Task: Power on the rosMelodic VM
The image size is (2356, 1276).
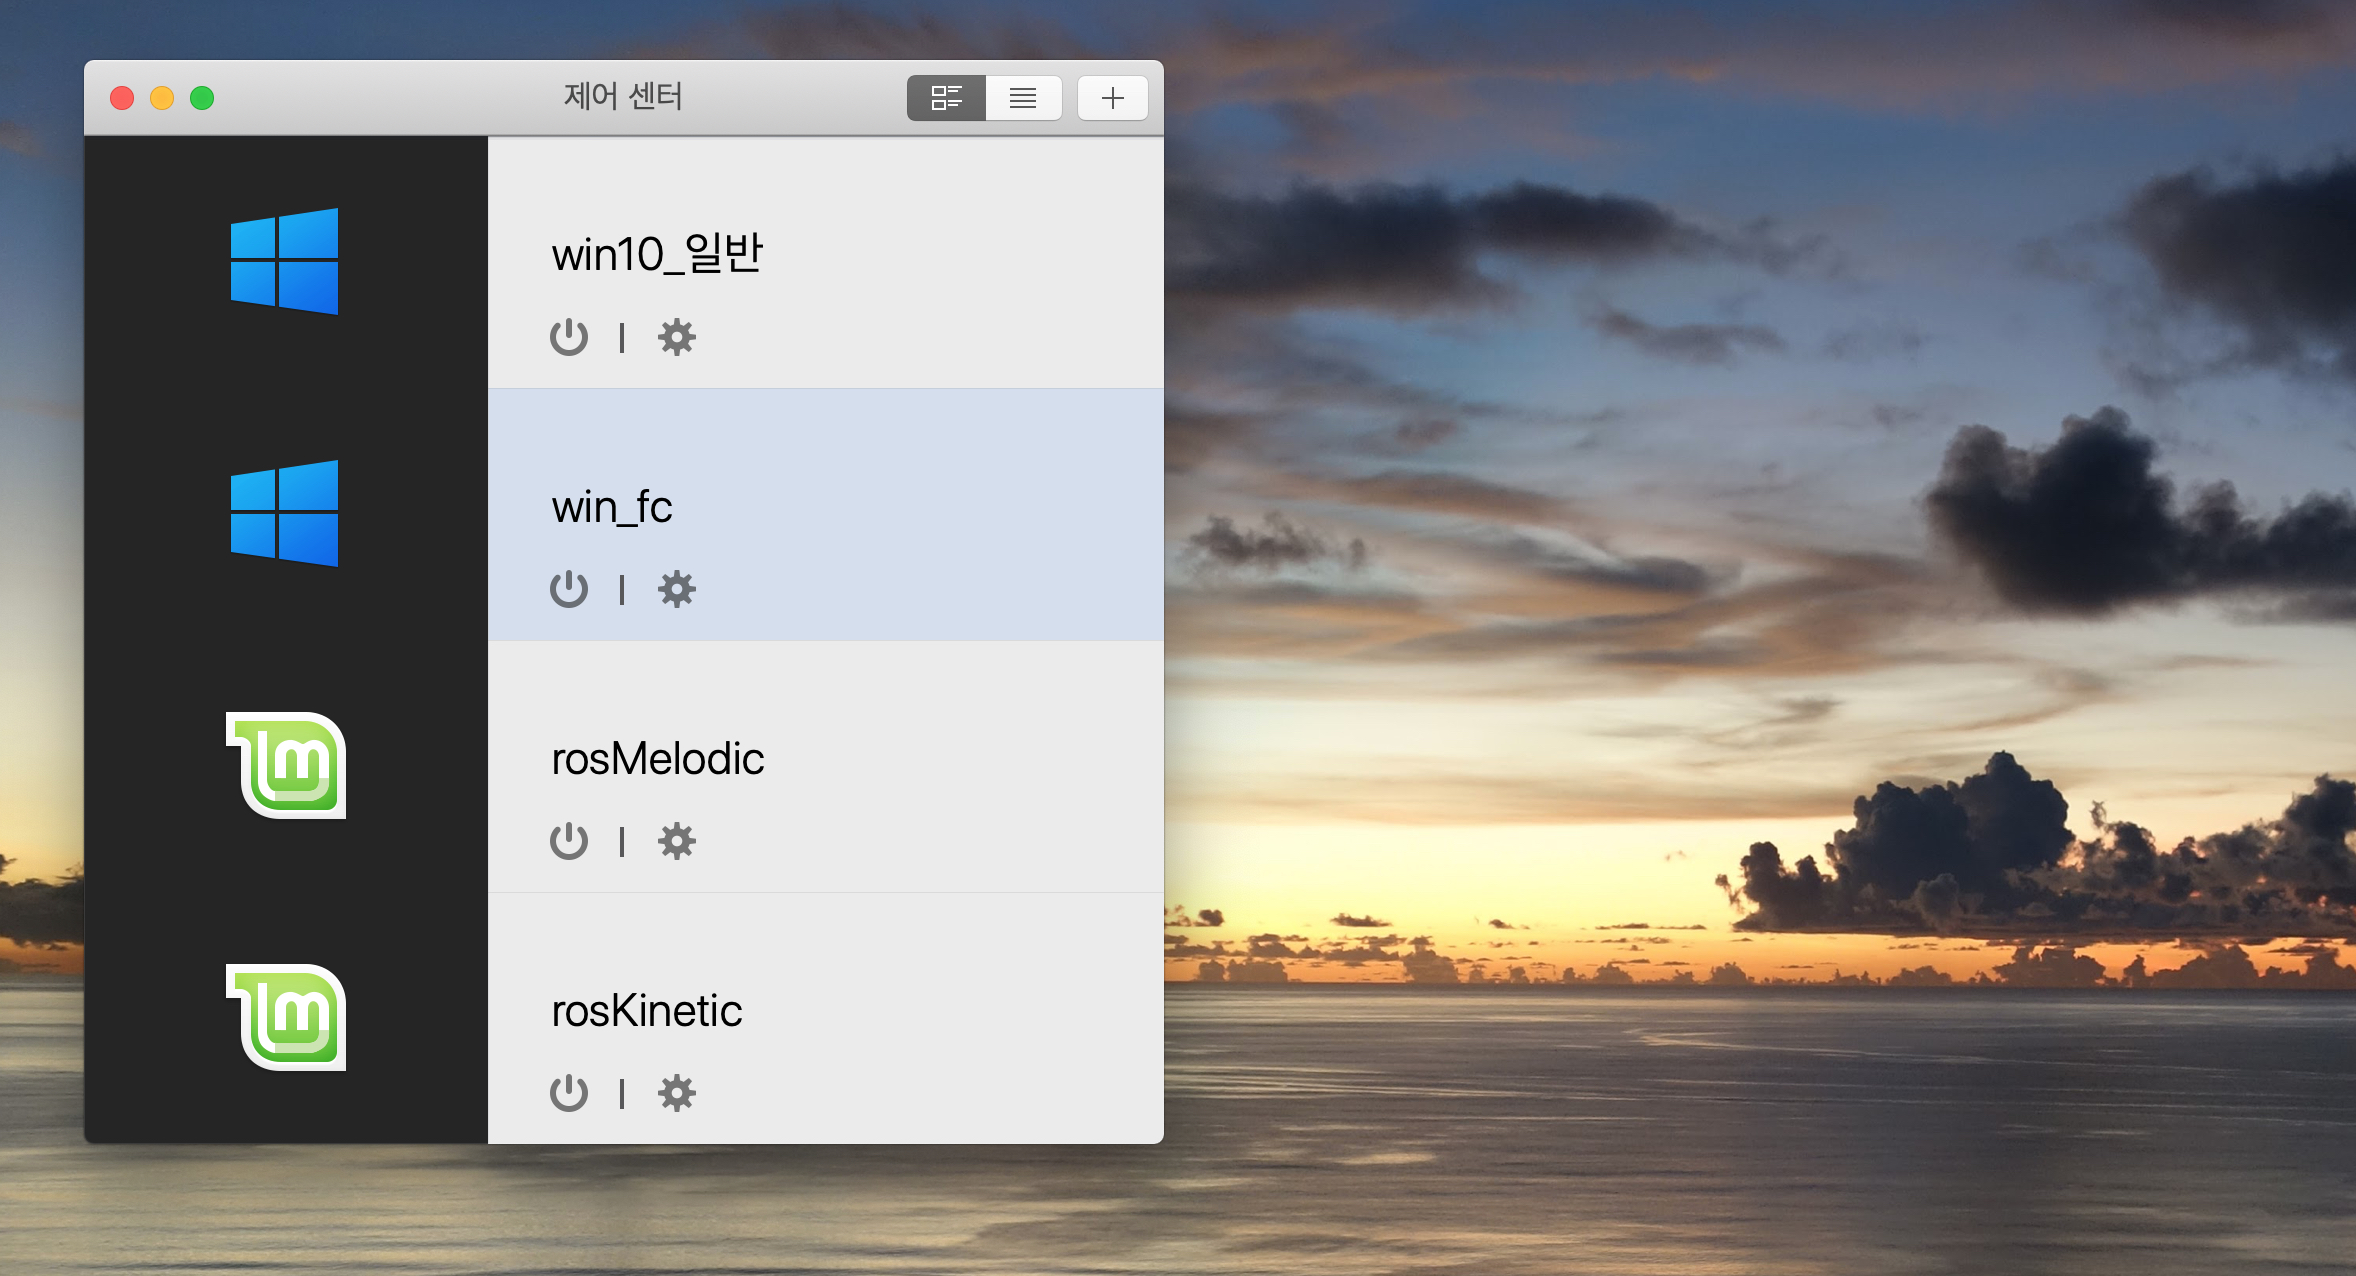Action: 568,841
